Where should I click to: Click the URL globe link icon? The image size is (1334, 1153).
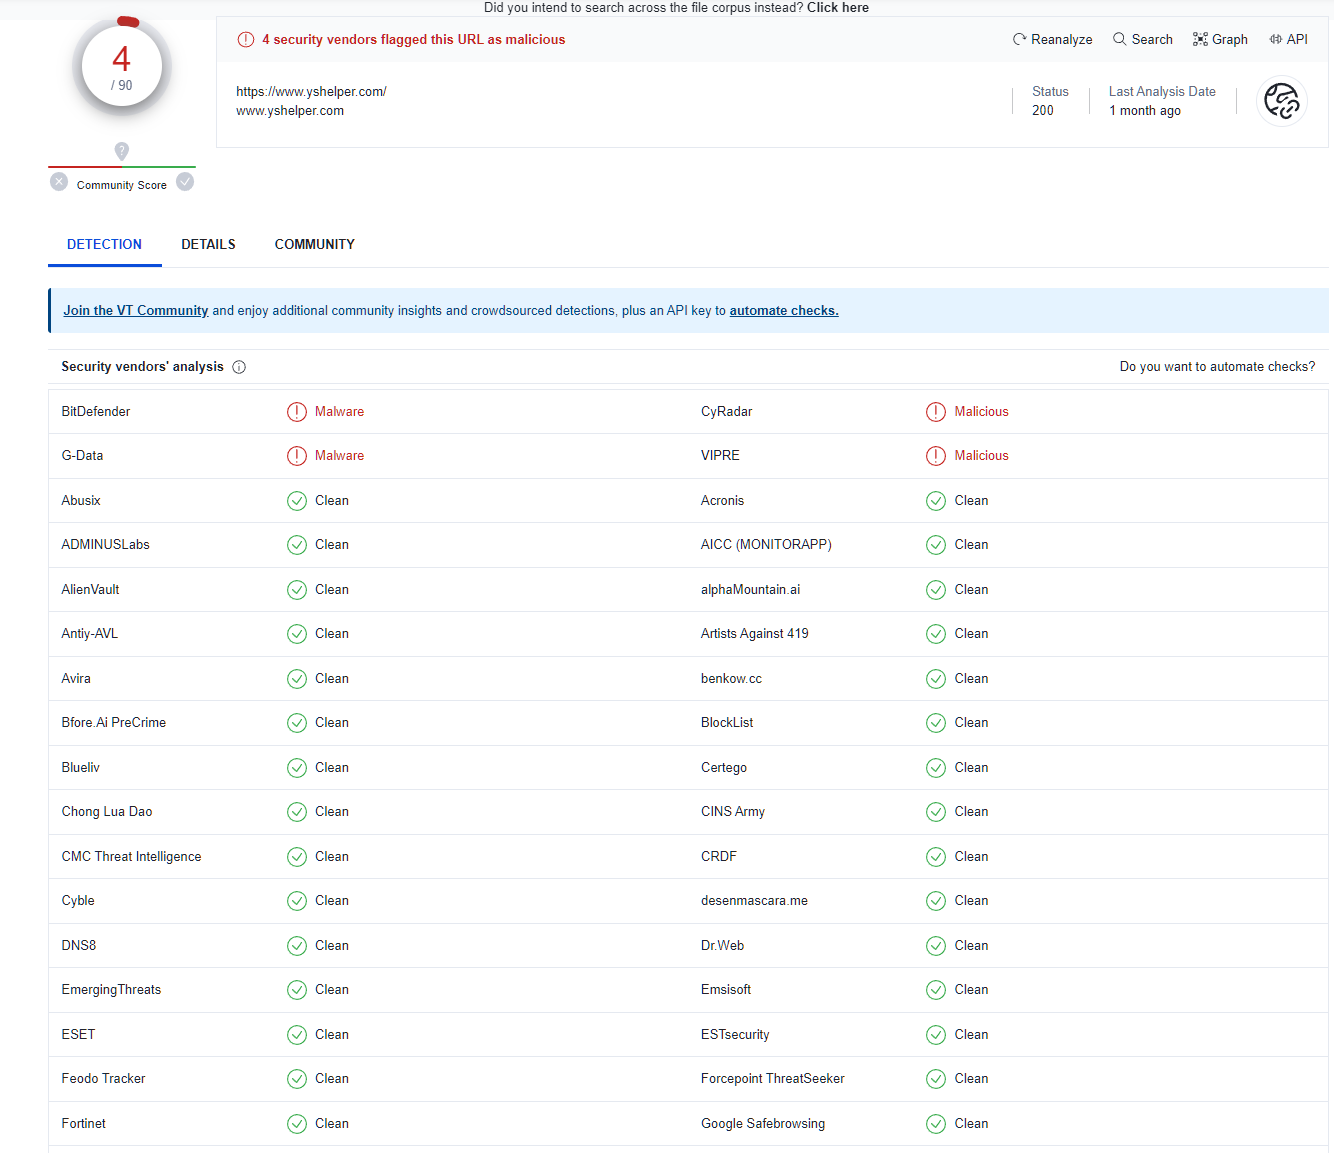pyautogui.click(x=1281, y=101)
